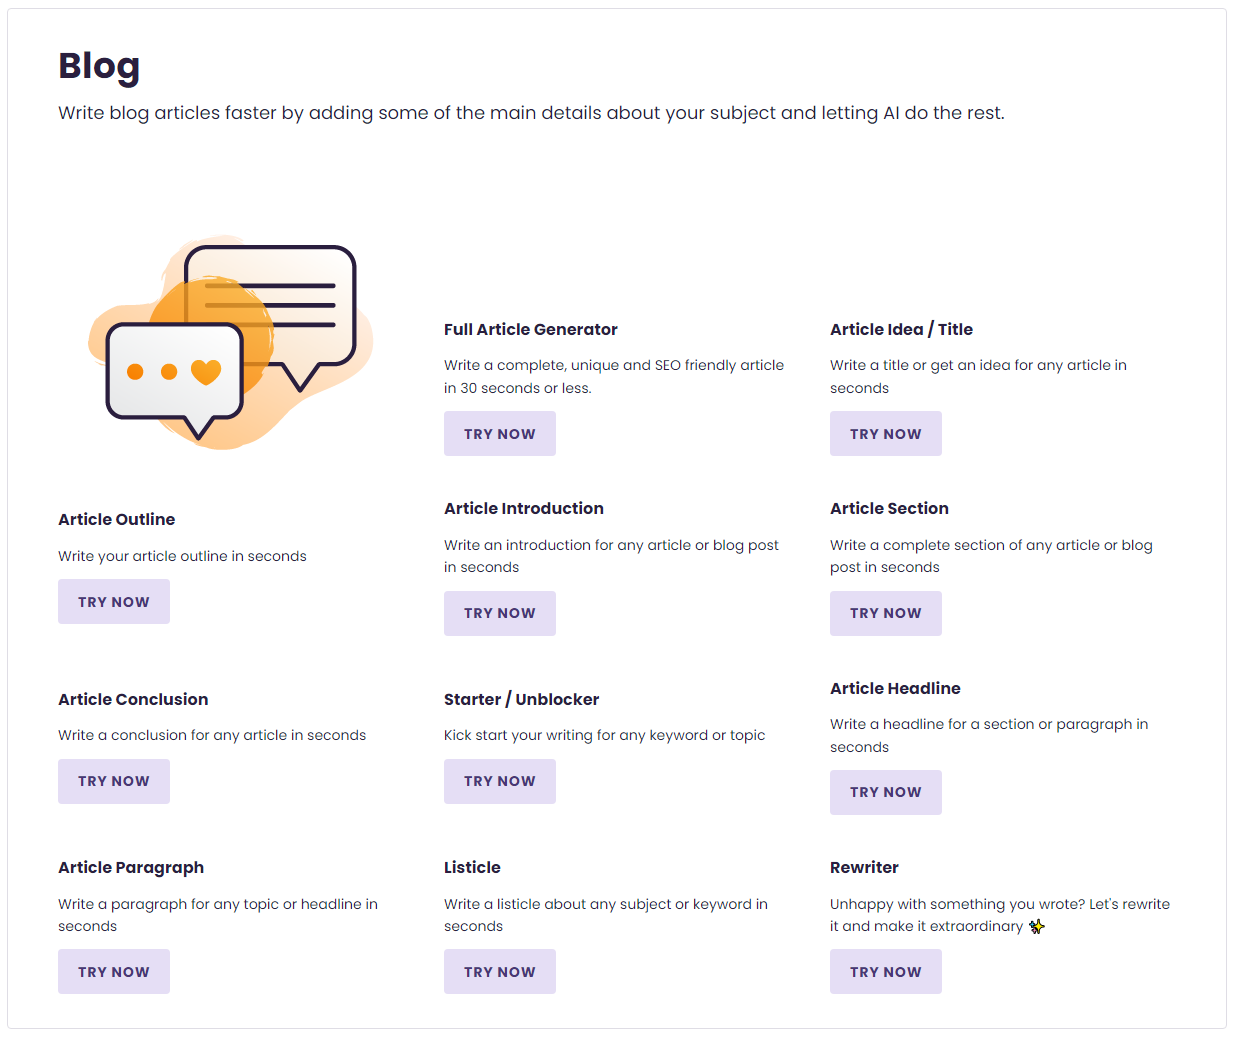This screenshot has height=1039, width=1235.
Task: Click the Rewriter section title
Action: pos(864,867)
